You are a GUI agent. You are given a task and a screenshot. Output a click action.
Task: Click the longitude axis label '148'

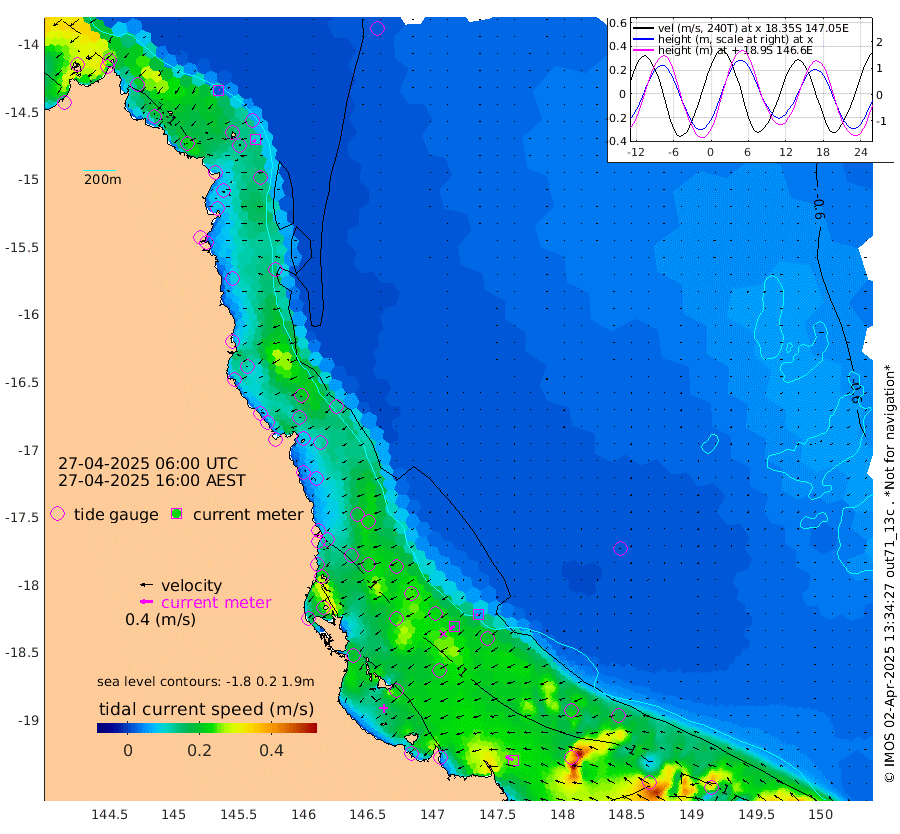pyautogui.click(x=562, y=814)
